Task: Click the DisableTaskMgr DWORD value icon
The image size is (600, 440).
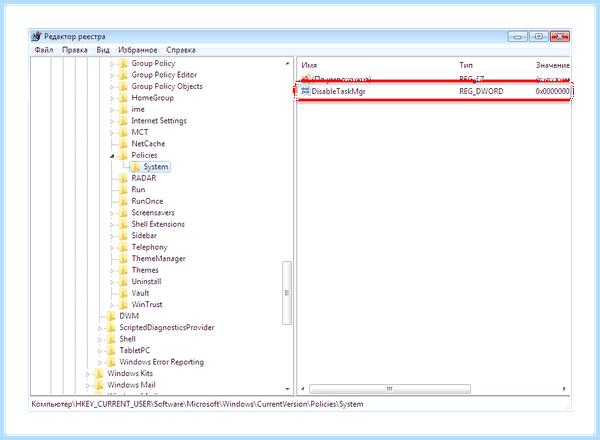Action: 305,91
